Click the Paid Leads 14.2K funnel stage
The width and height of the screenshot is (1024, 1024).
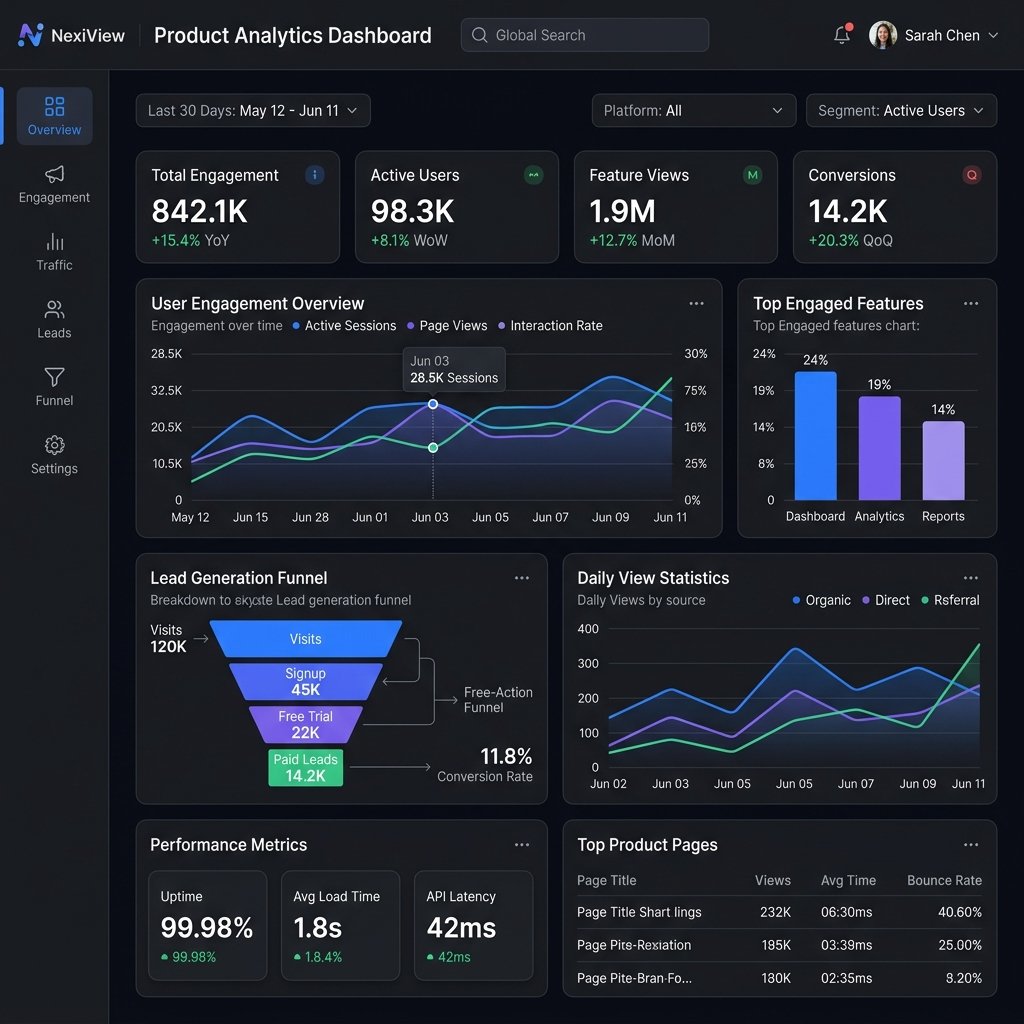pos(306,767)
